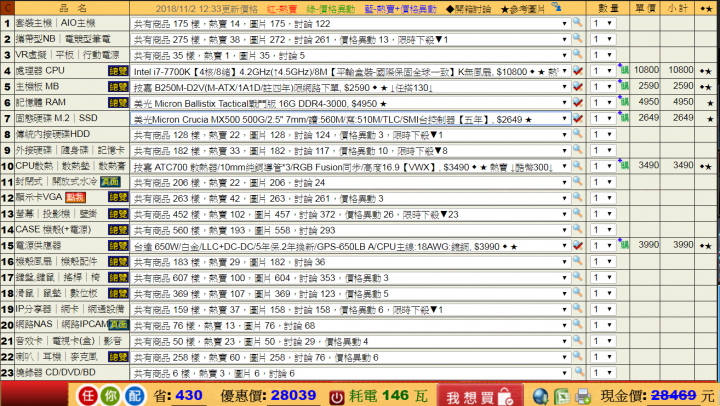This screenshot has width=720, height=406.
Task: Click the 點我 badge next to 顯示卡VGA
Action: tap(75, 197)
